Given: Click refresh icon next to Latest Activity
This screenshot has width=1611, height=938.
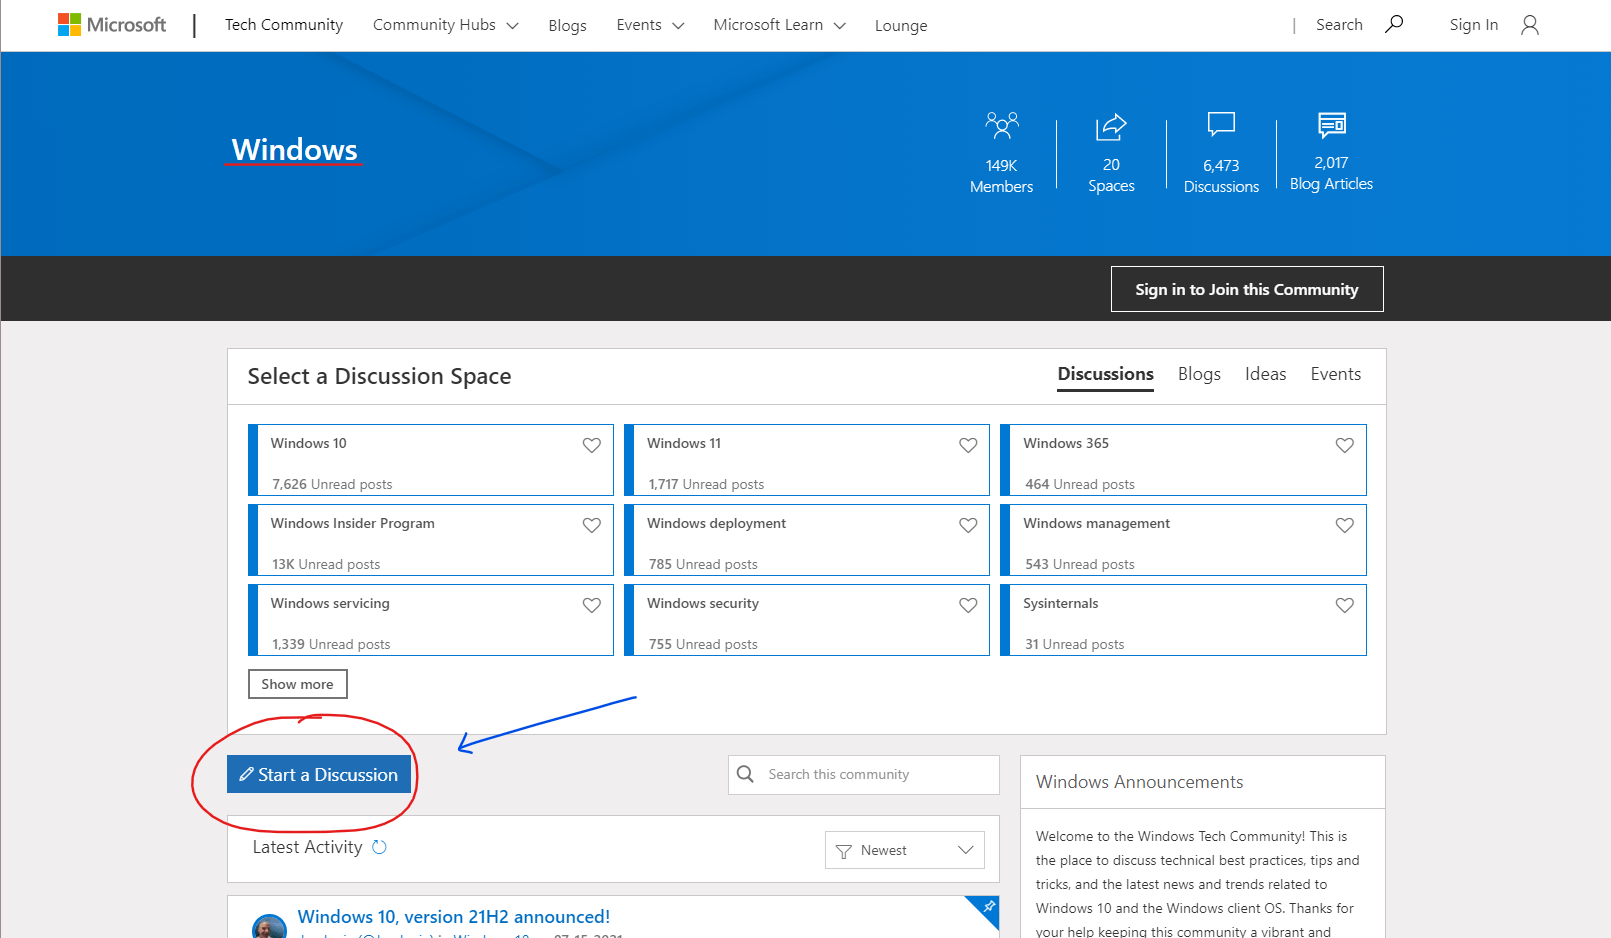Looking at the screenshot, I should tap(379, 847).
